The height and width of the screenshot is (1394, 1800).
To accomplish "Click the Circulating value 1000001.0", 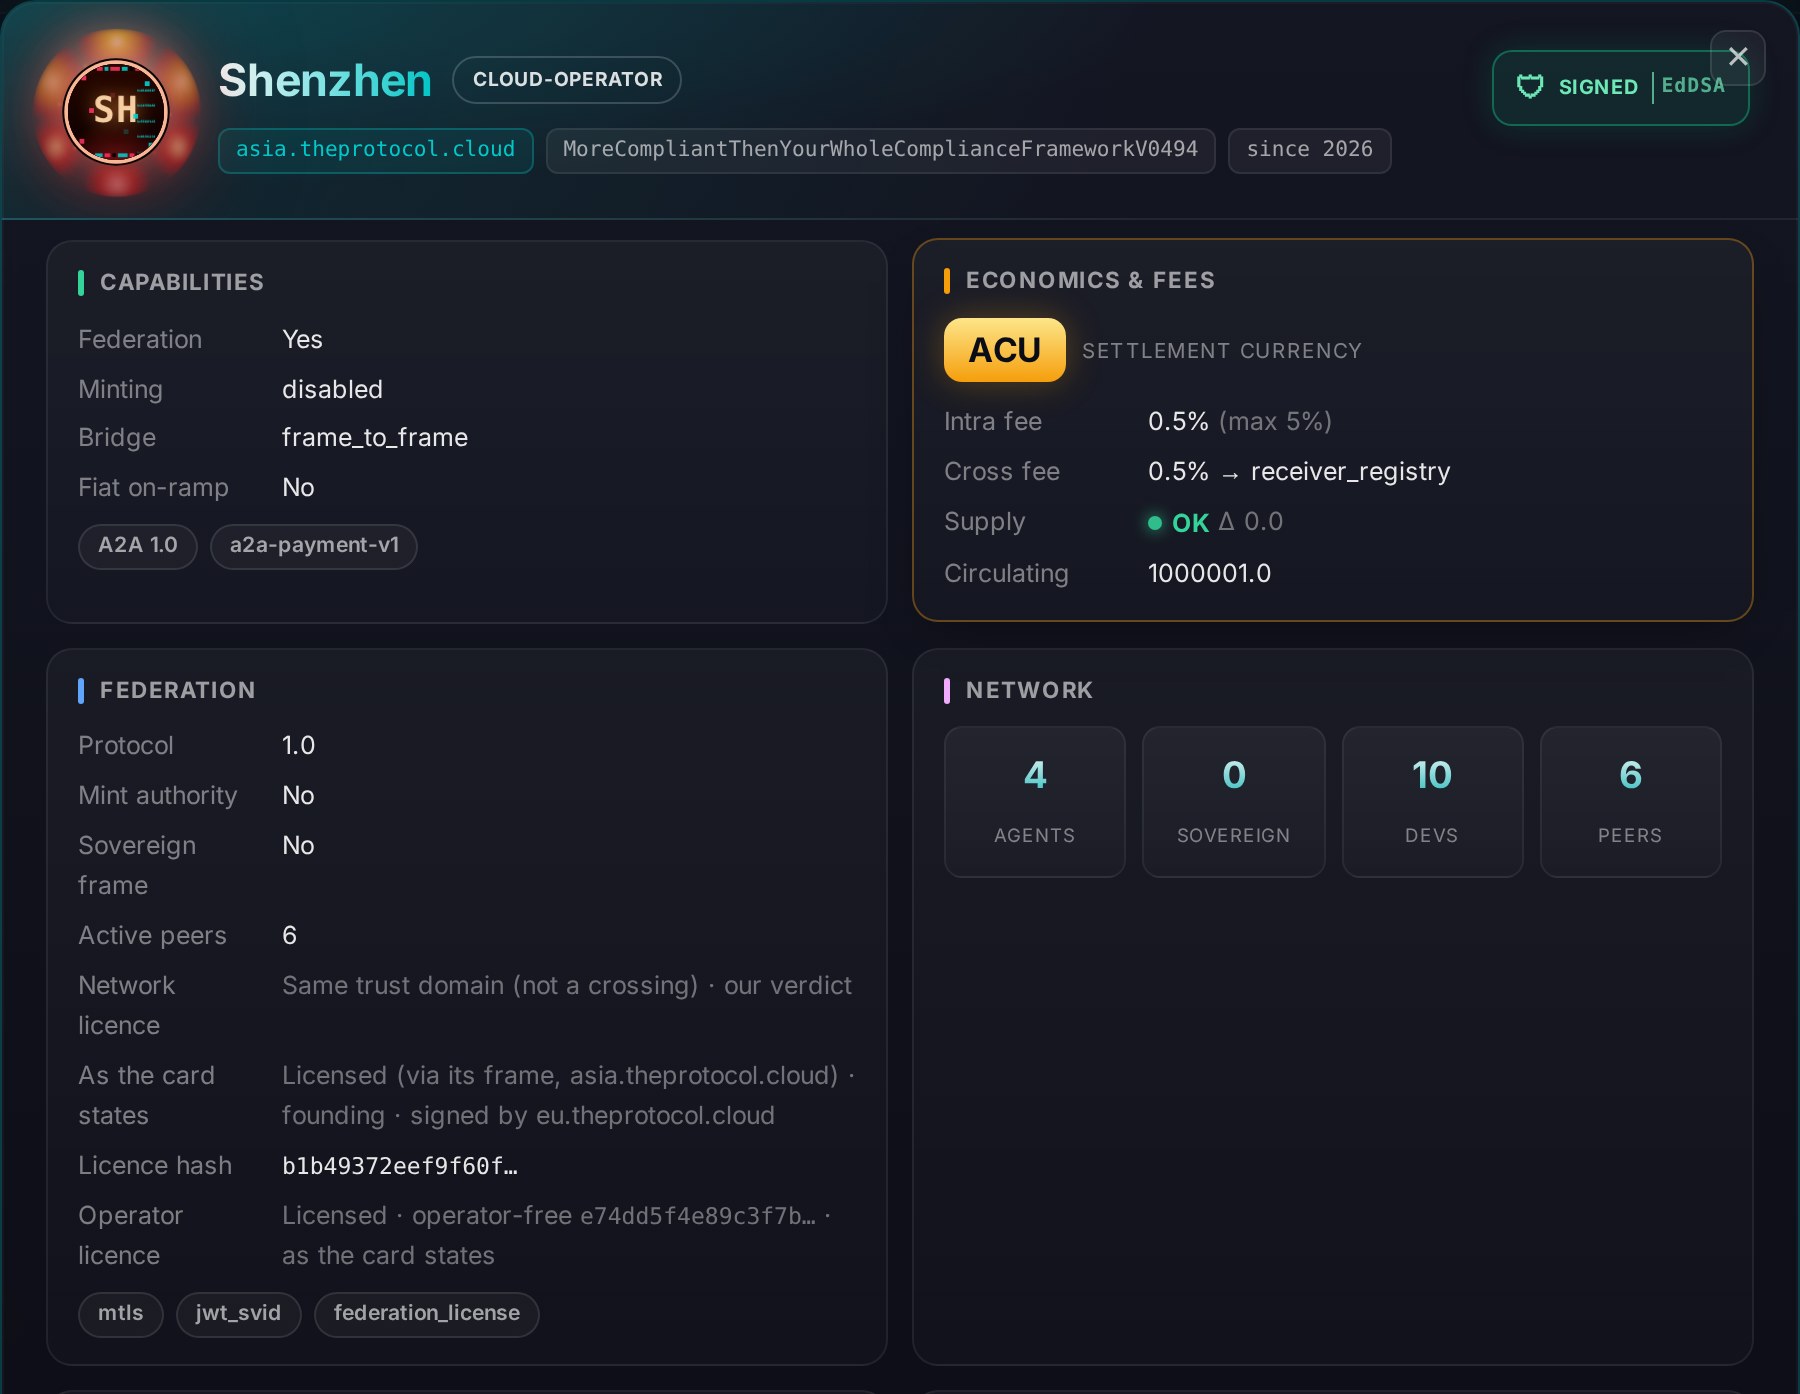I will 1209,574.
